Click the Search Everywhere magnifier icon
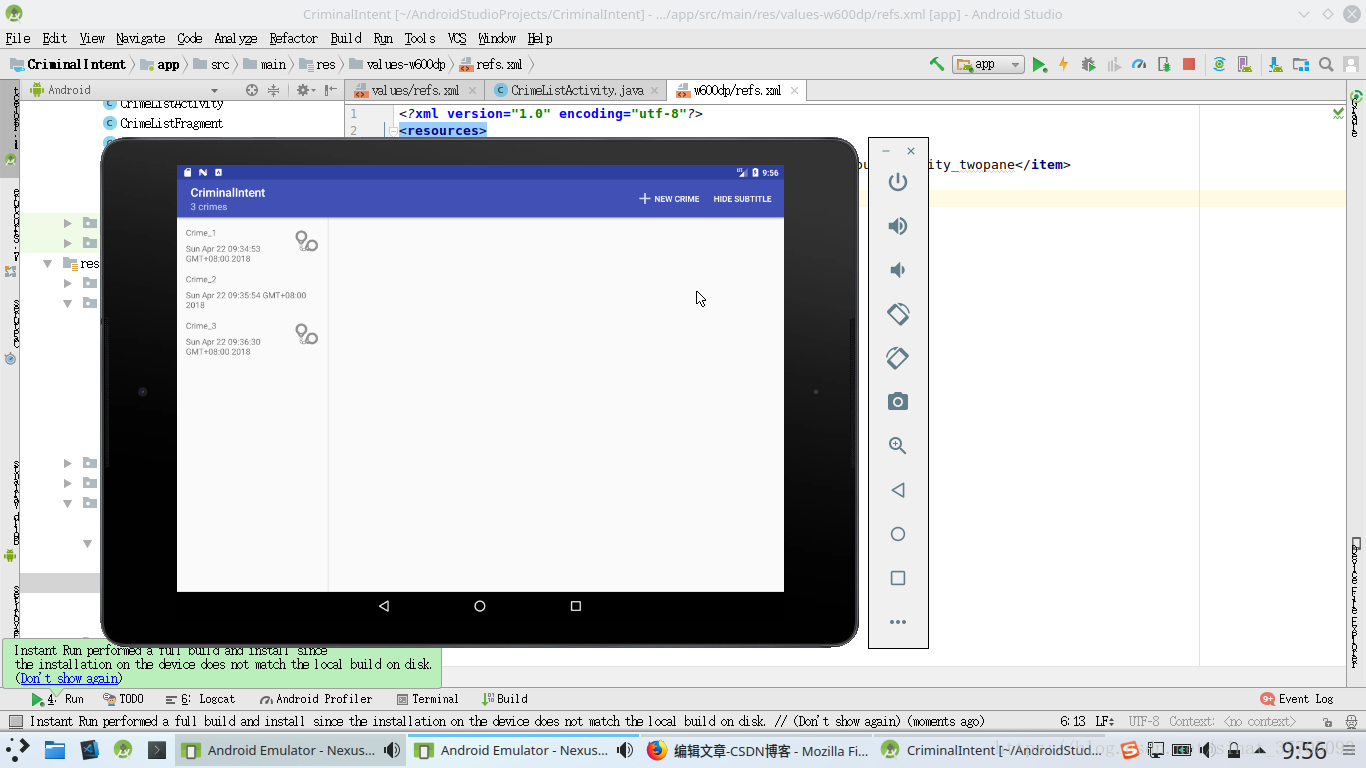The width and height of the screenshot is (1366, 768). coord(1326,64)
